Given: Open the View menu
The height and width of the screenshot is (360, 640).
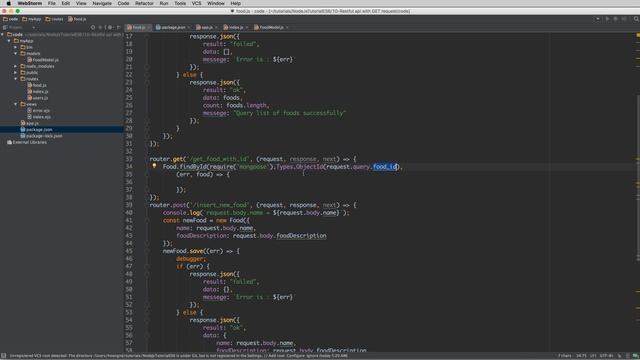Looking at the screenshot, I should tap(81, 3).
